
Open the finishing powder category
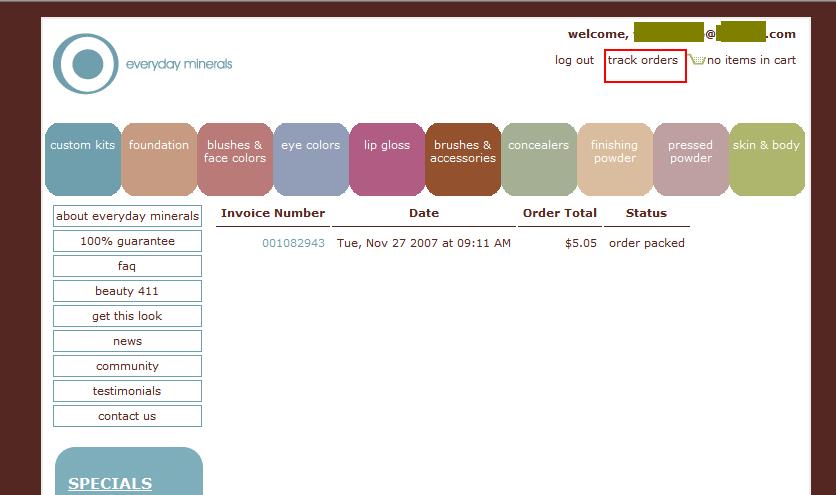(615, 159)
